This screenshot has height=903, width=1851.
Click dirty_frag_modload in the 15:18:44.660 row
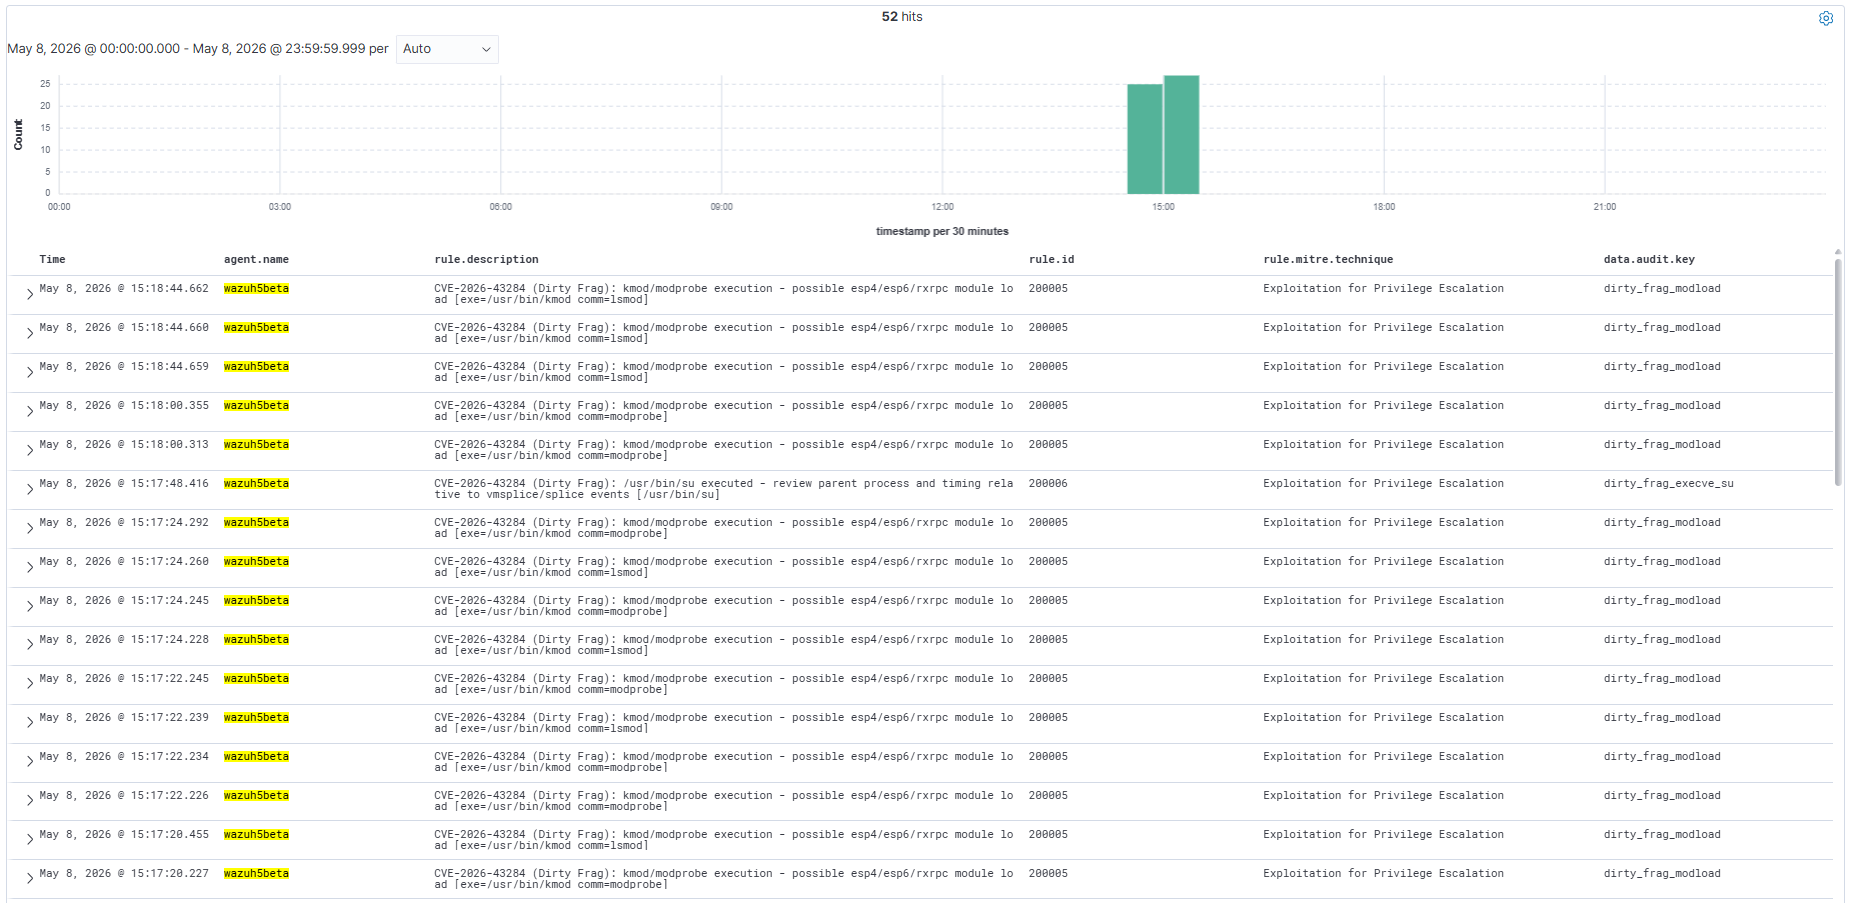coord(1662,327)
